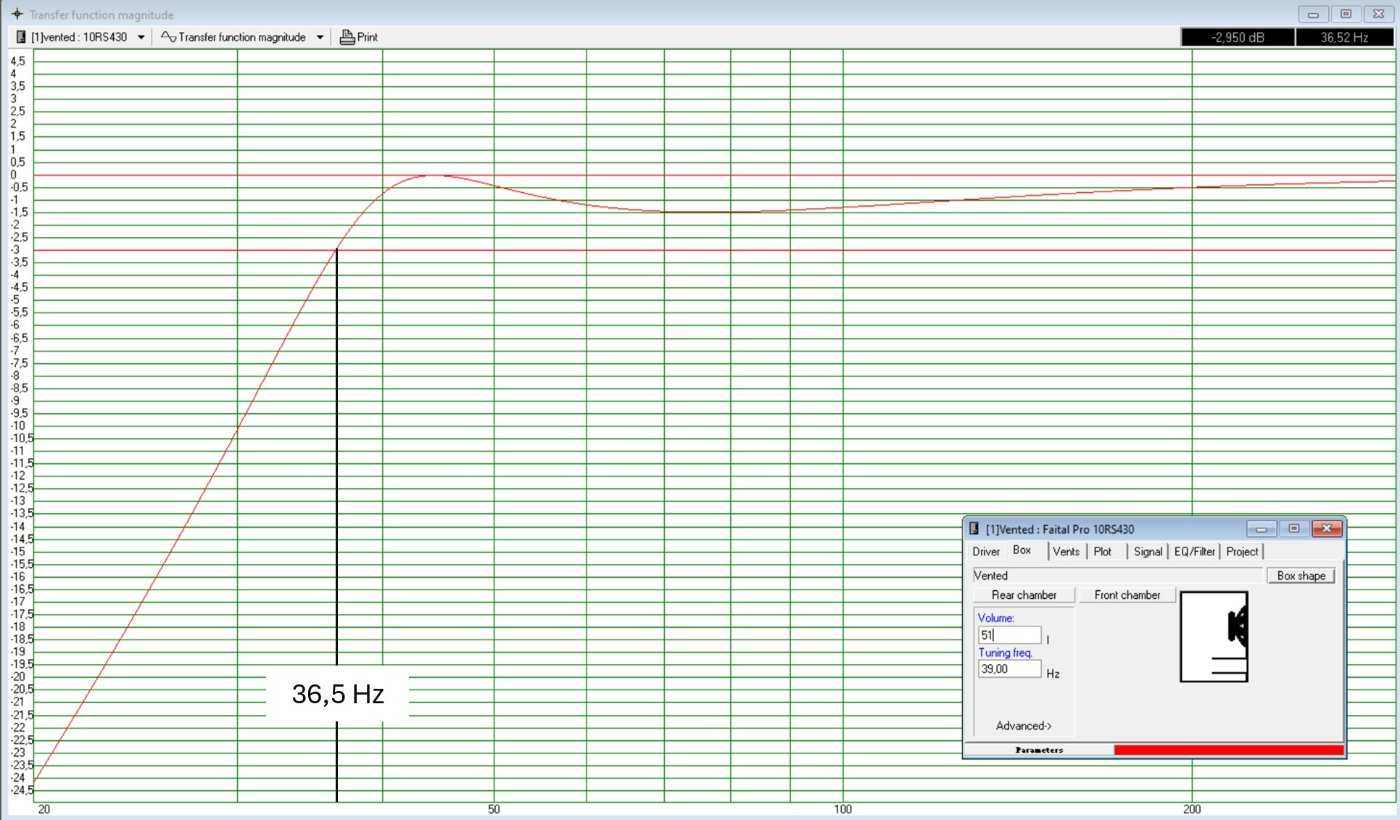Click the Tuning freq. input field
Image resolution: width=1400 pixels, height=820 pixels.
click(1009, 669)
